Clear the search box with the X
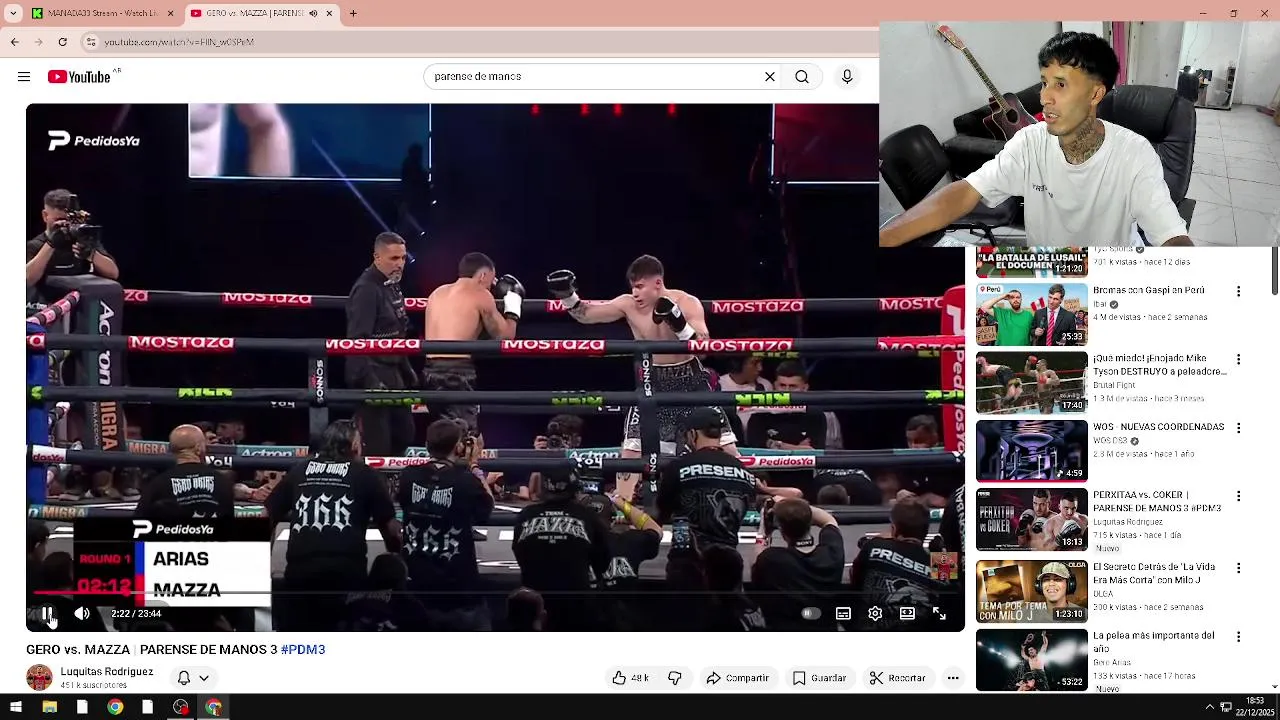The height and width of the screenshot is (720, 1280). coord(770,76)
